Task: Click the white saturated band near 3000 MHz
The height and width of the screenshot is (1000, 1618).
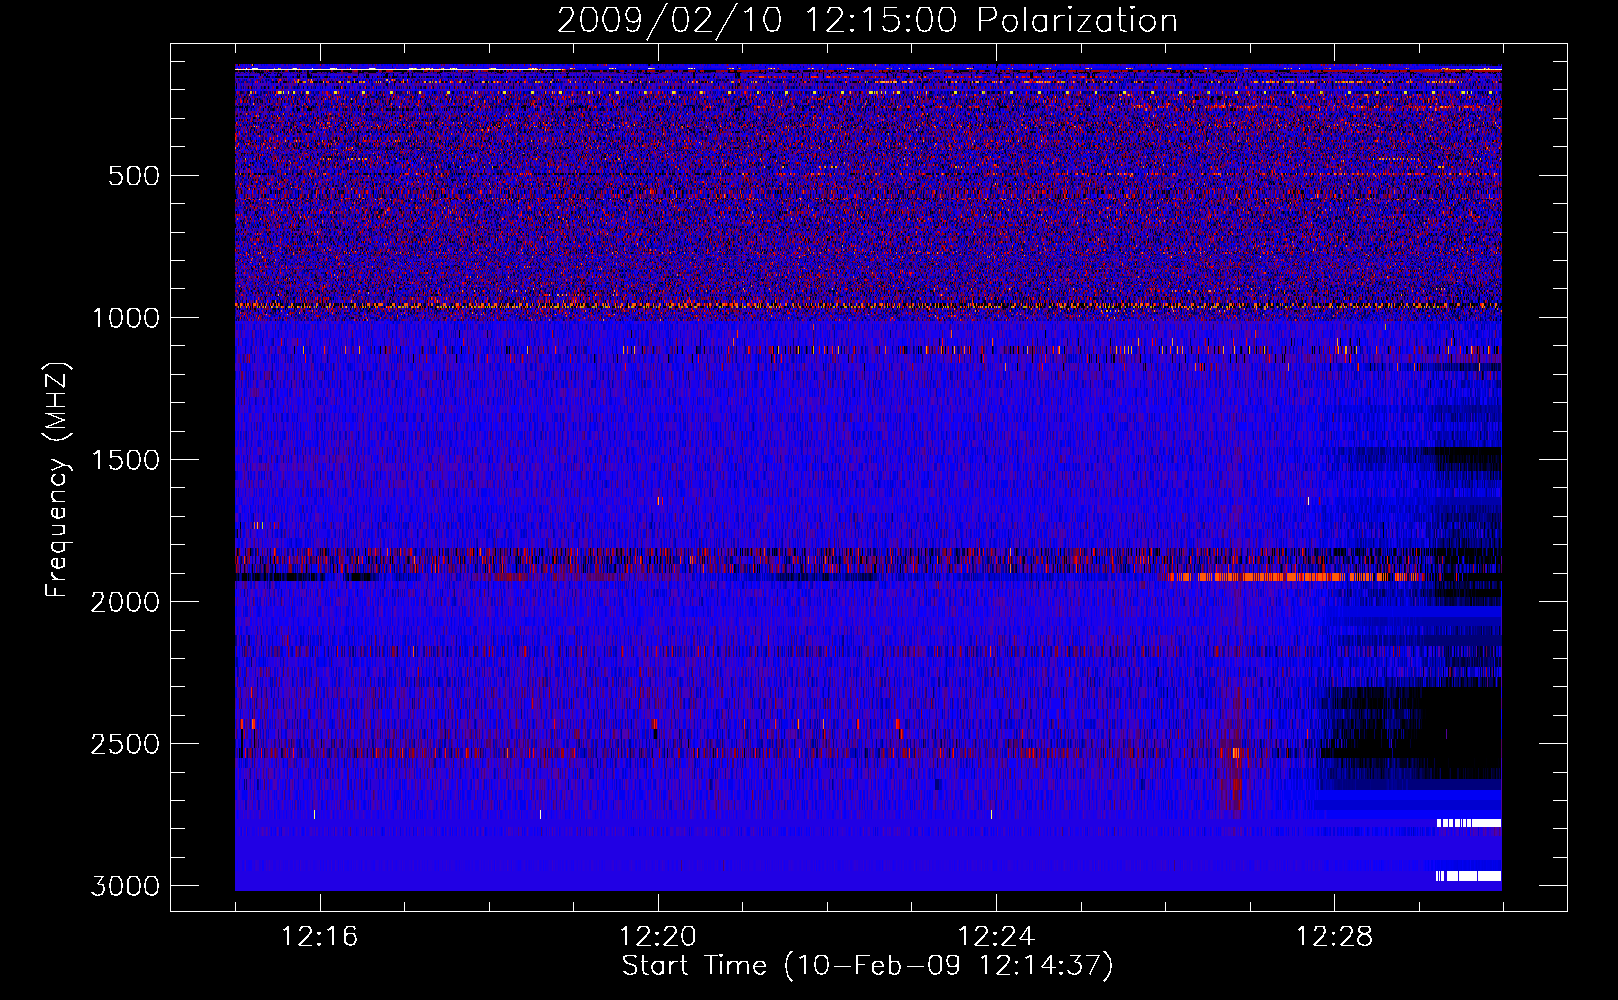Action: coord(1468,876)
